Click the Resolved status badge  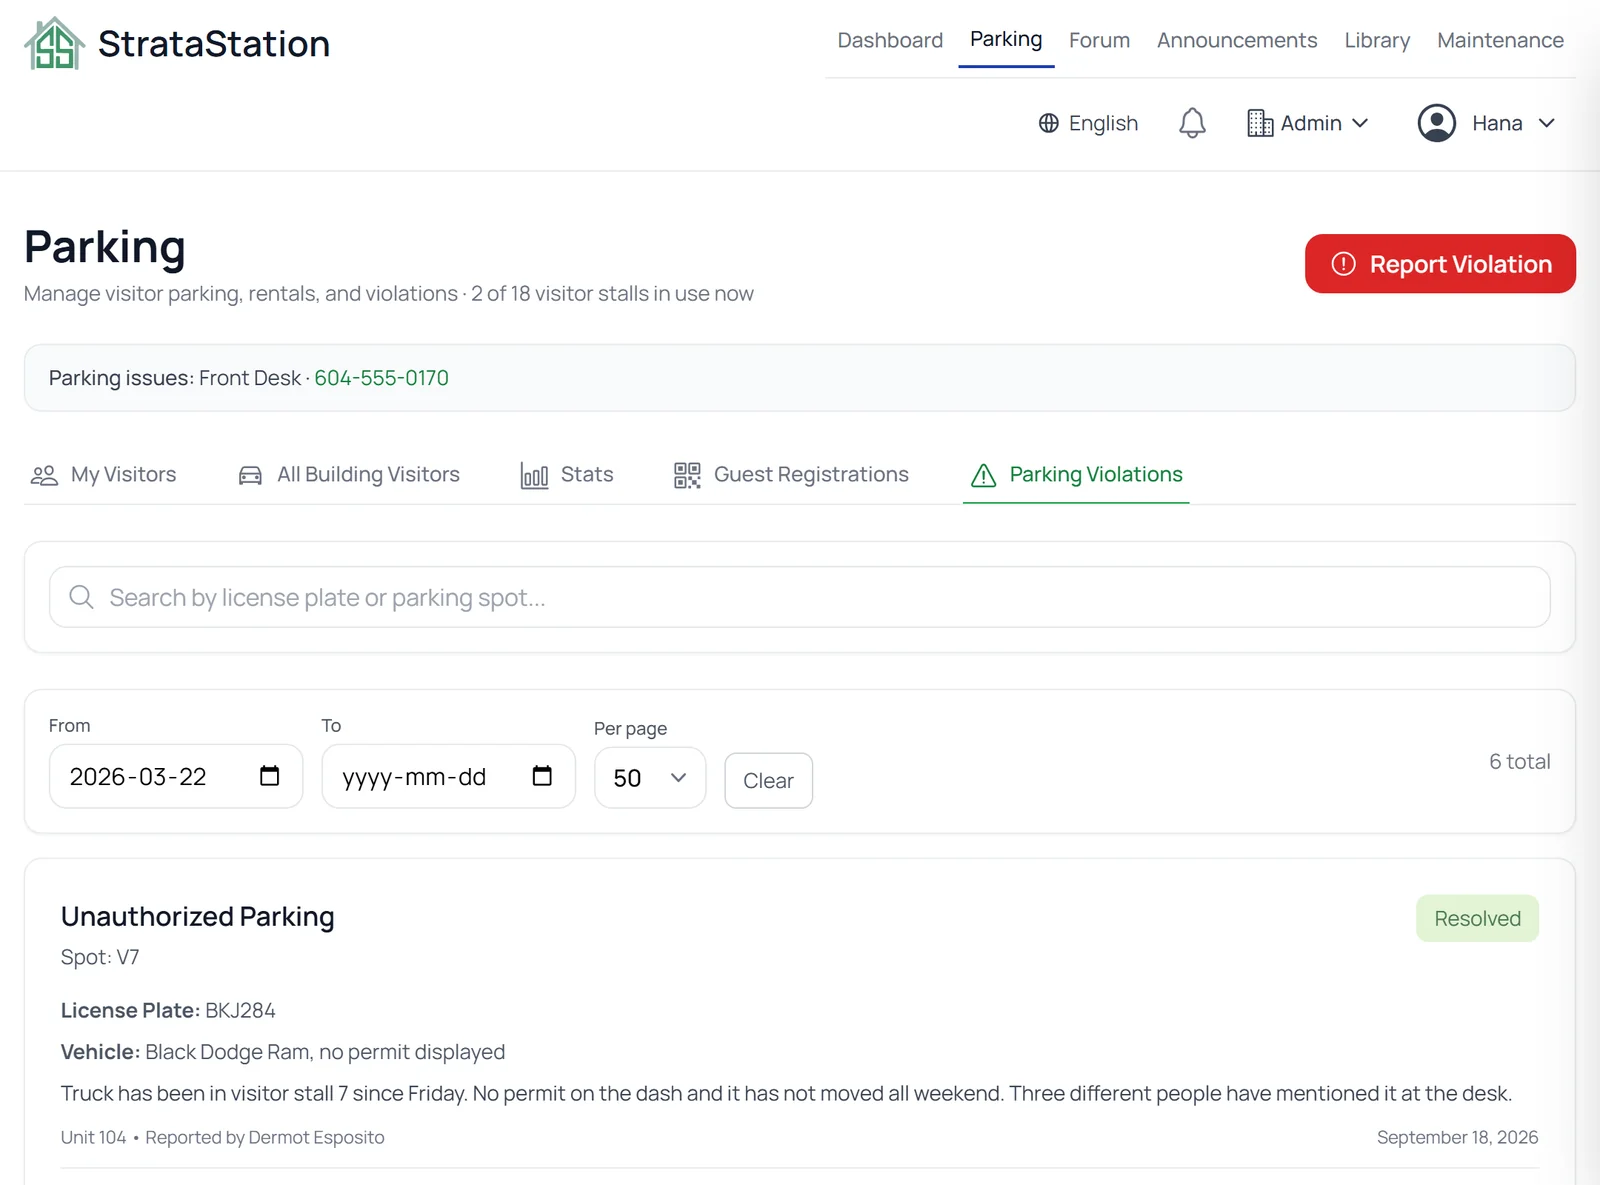click(1477, 918)
